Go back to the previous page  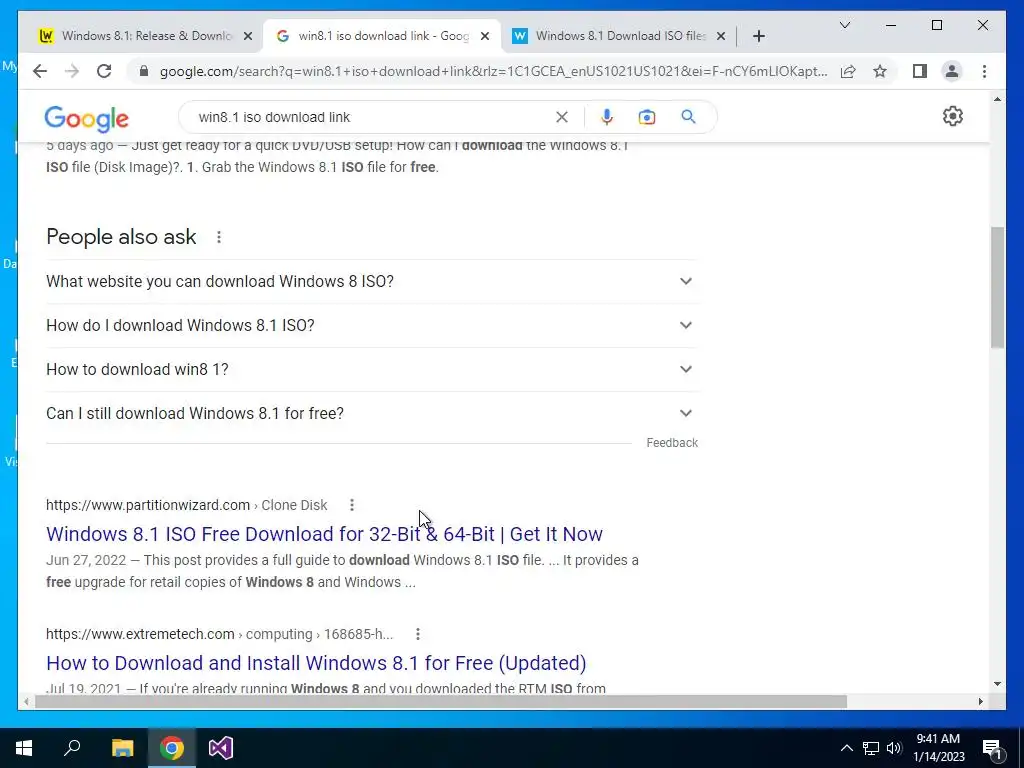40,71
